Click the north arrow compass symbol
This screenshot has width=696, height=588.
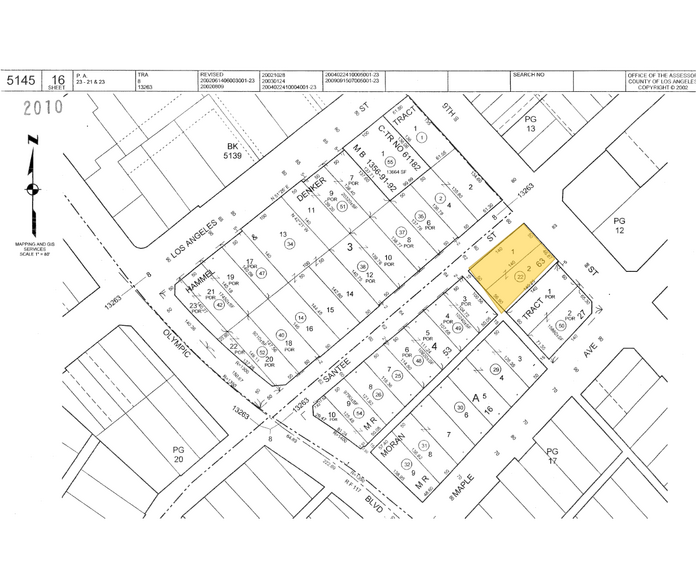[x=32, y=185]
